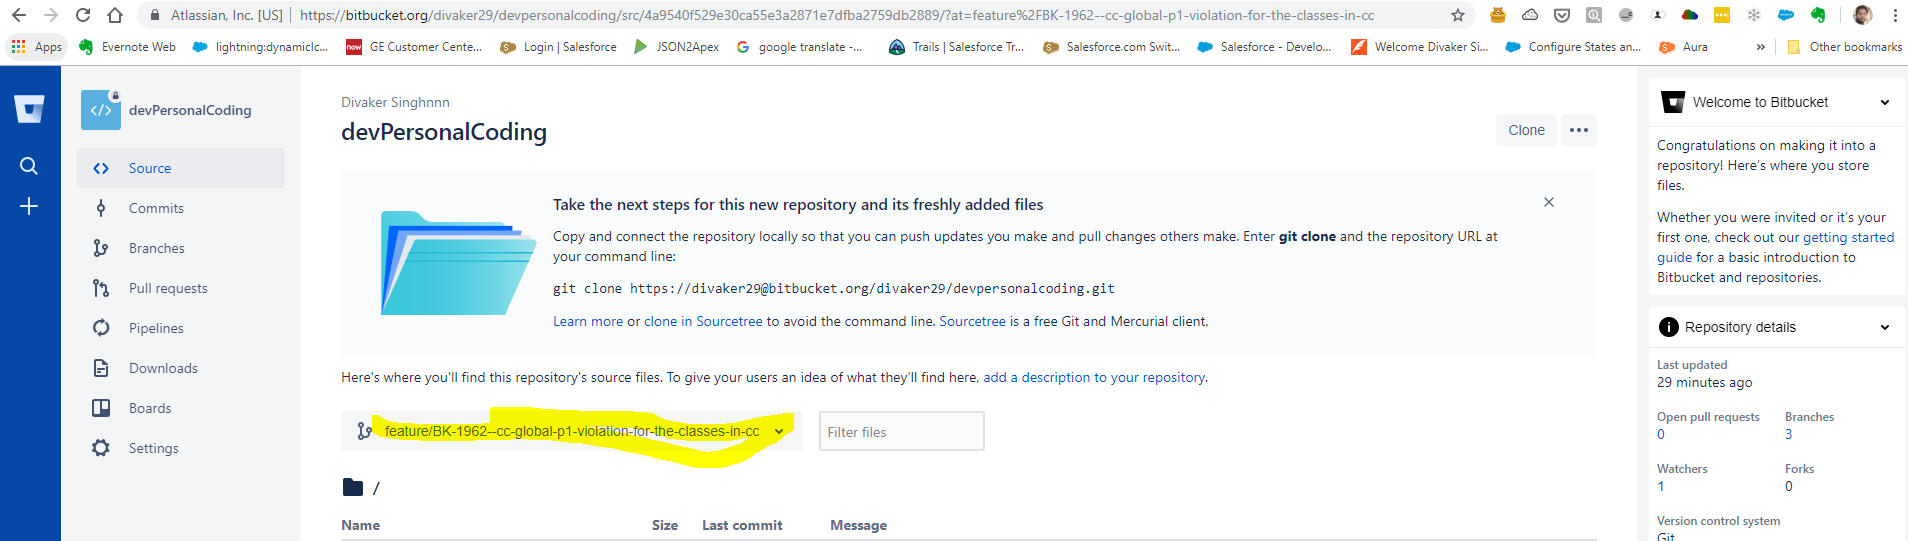Screen dimensions: 1908x541
Task: Click the Pull requests icon
Action: point(101,288)
